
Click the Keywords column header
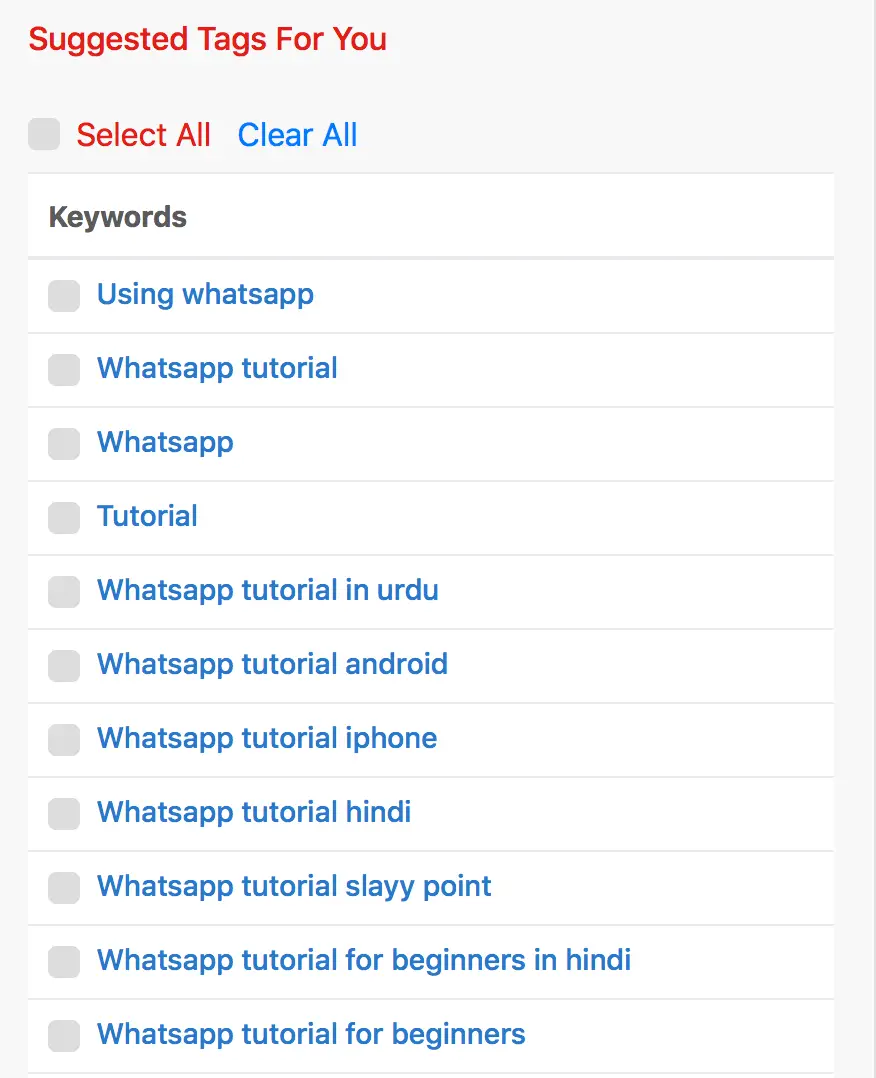point(118,217)
